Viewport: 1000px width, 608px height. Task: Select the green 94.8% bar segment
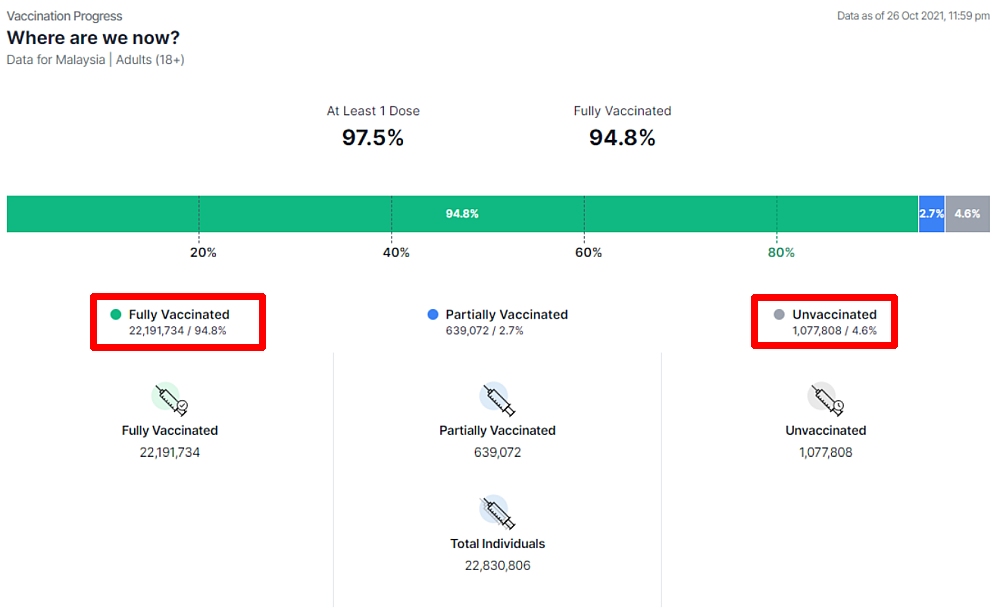point(462,214)
